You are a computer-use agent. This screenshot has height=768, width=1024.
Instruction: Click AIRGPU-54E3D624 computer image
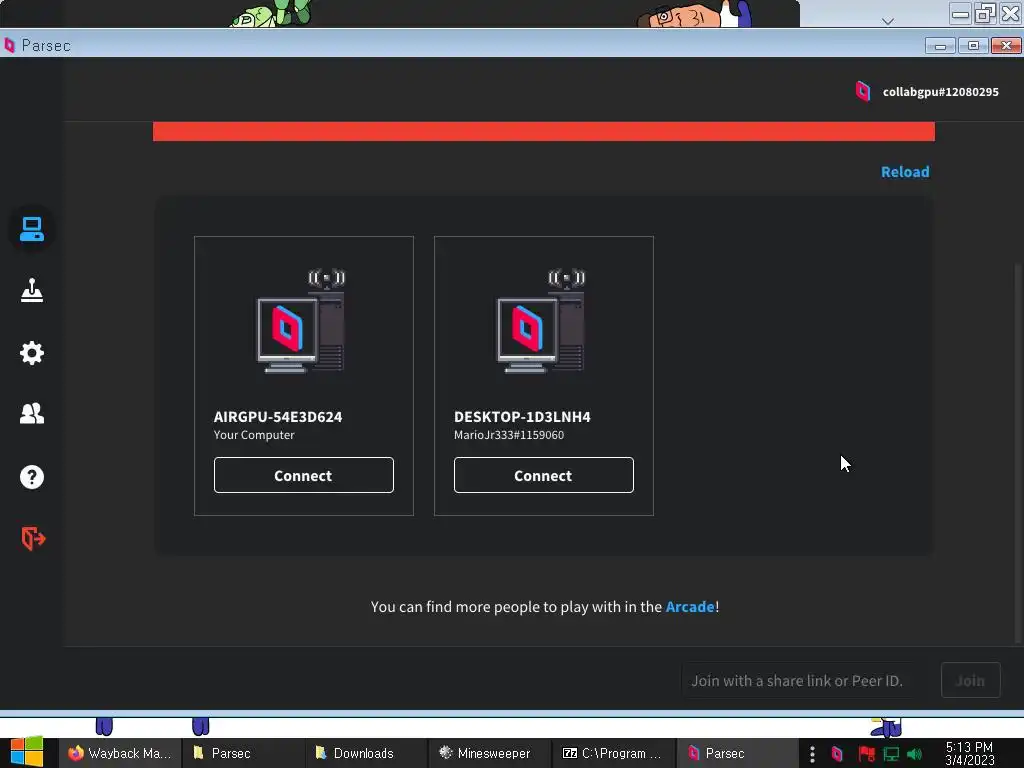coord(301,321)
